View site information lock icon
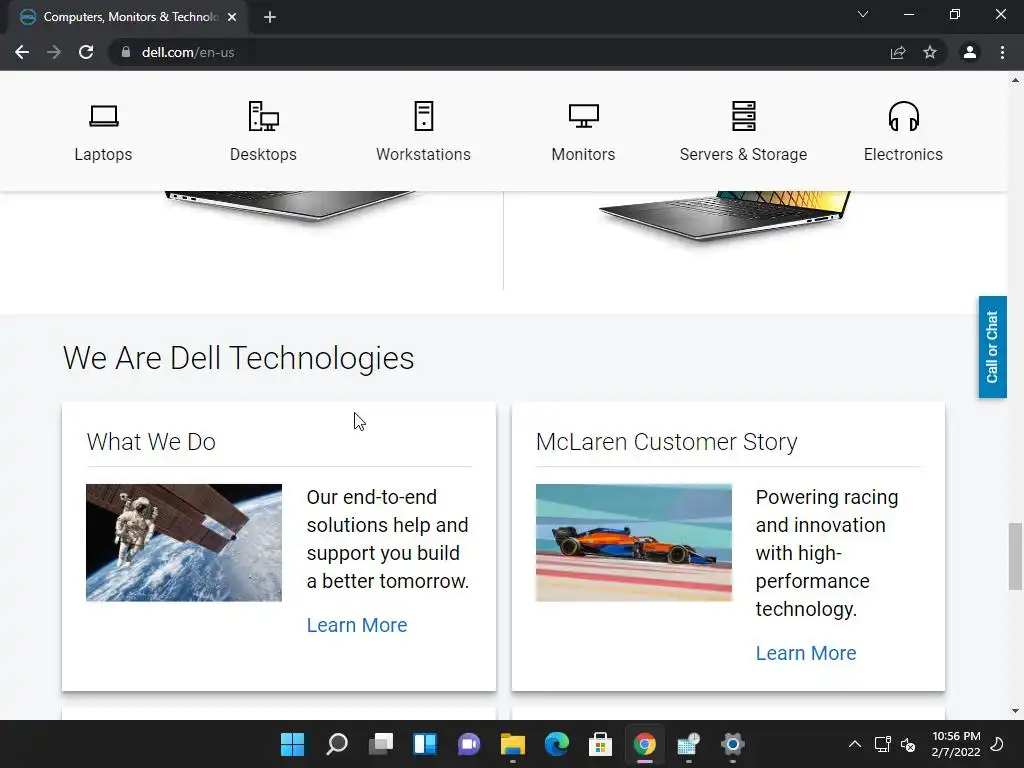 tap(125, 52)
